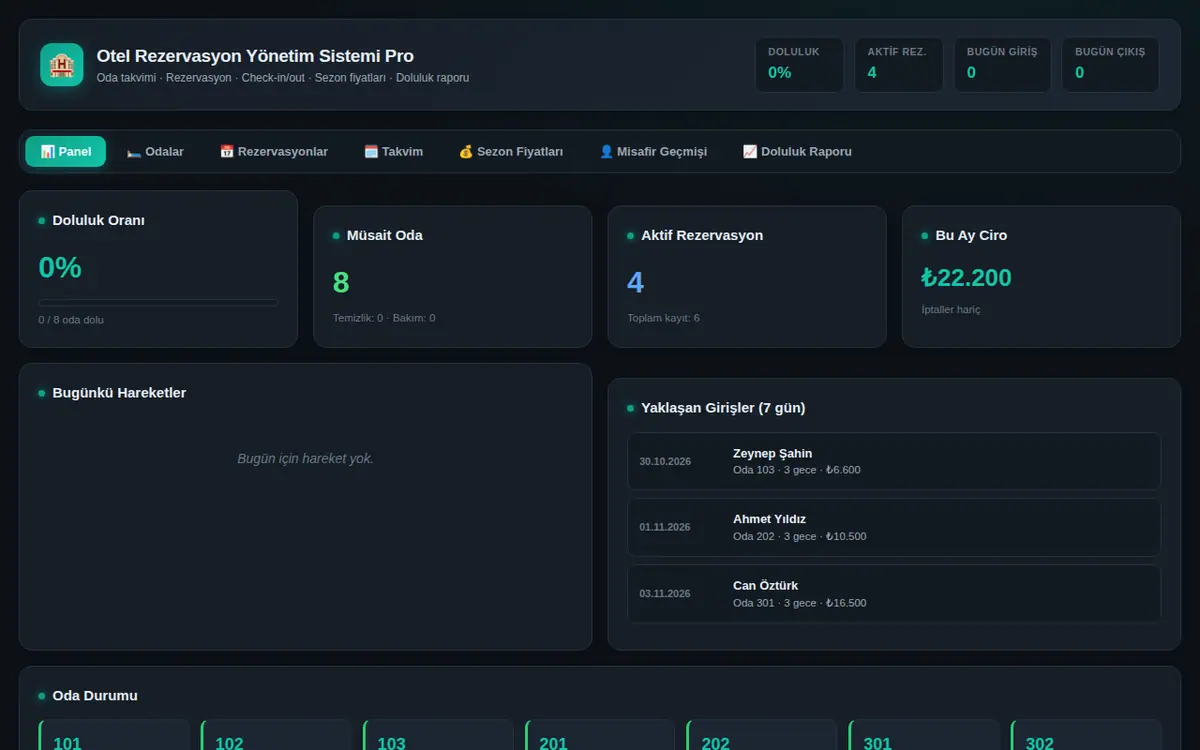Select room card 201
This screenshot has height=750, width=1200.
(x=600, y=735)
